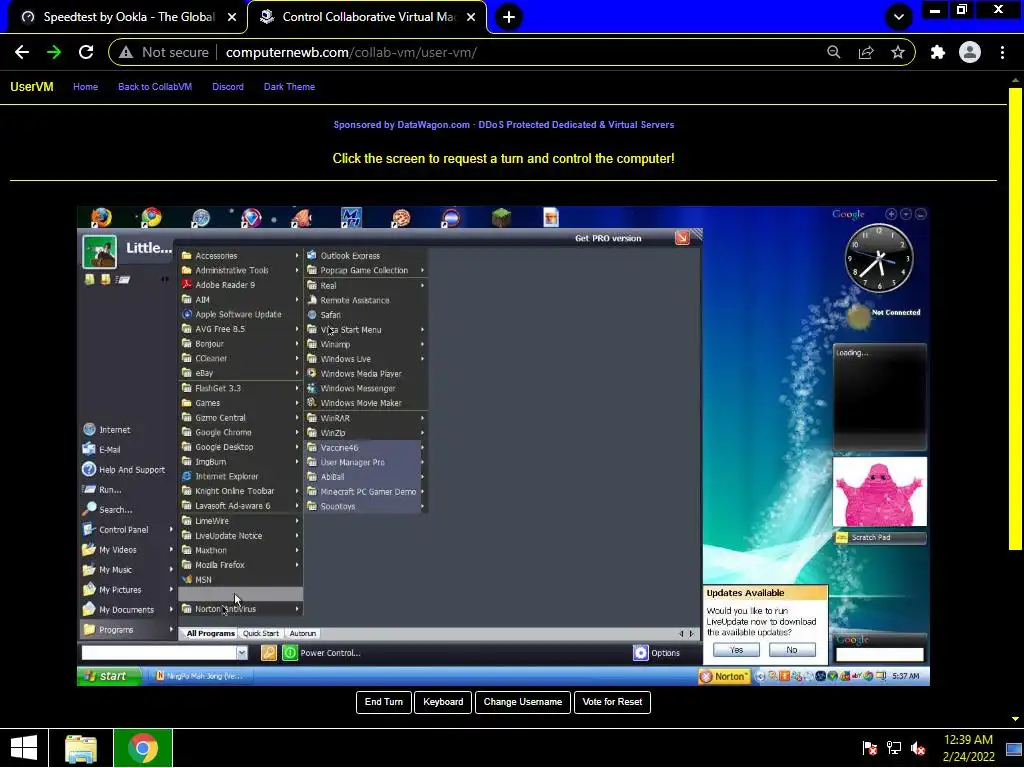Click Yes in Updates Available popup
Viewport: 1024px width, 768px height.
click(x=736, y=650)
